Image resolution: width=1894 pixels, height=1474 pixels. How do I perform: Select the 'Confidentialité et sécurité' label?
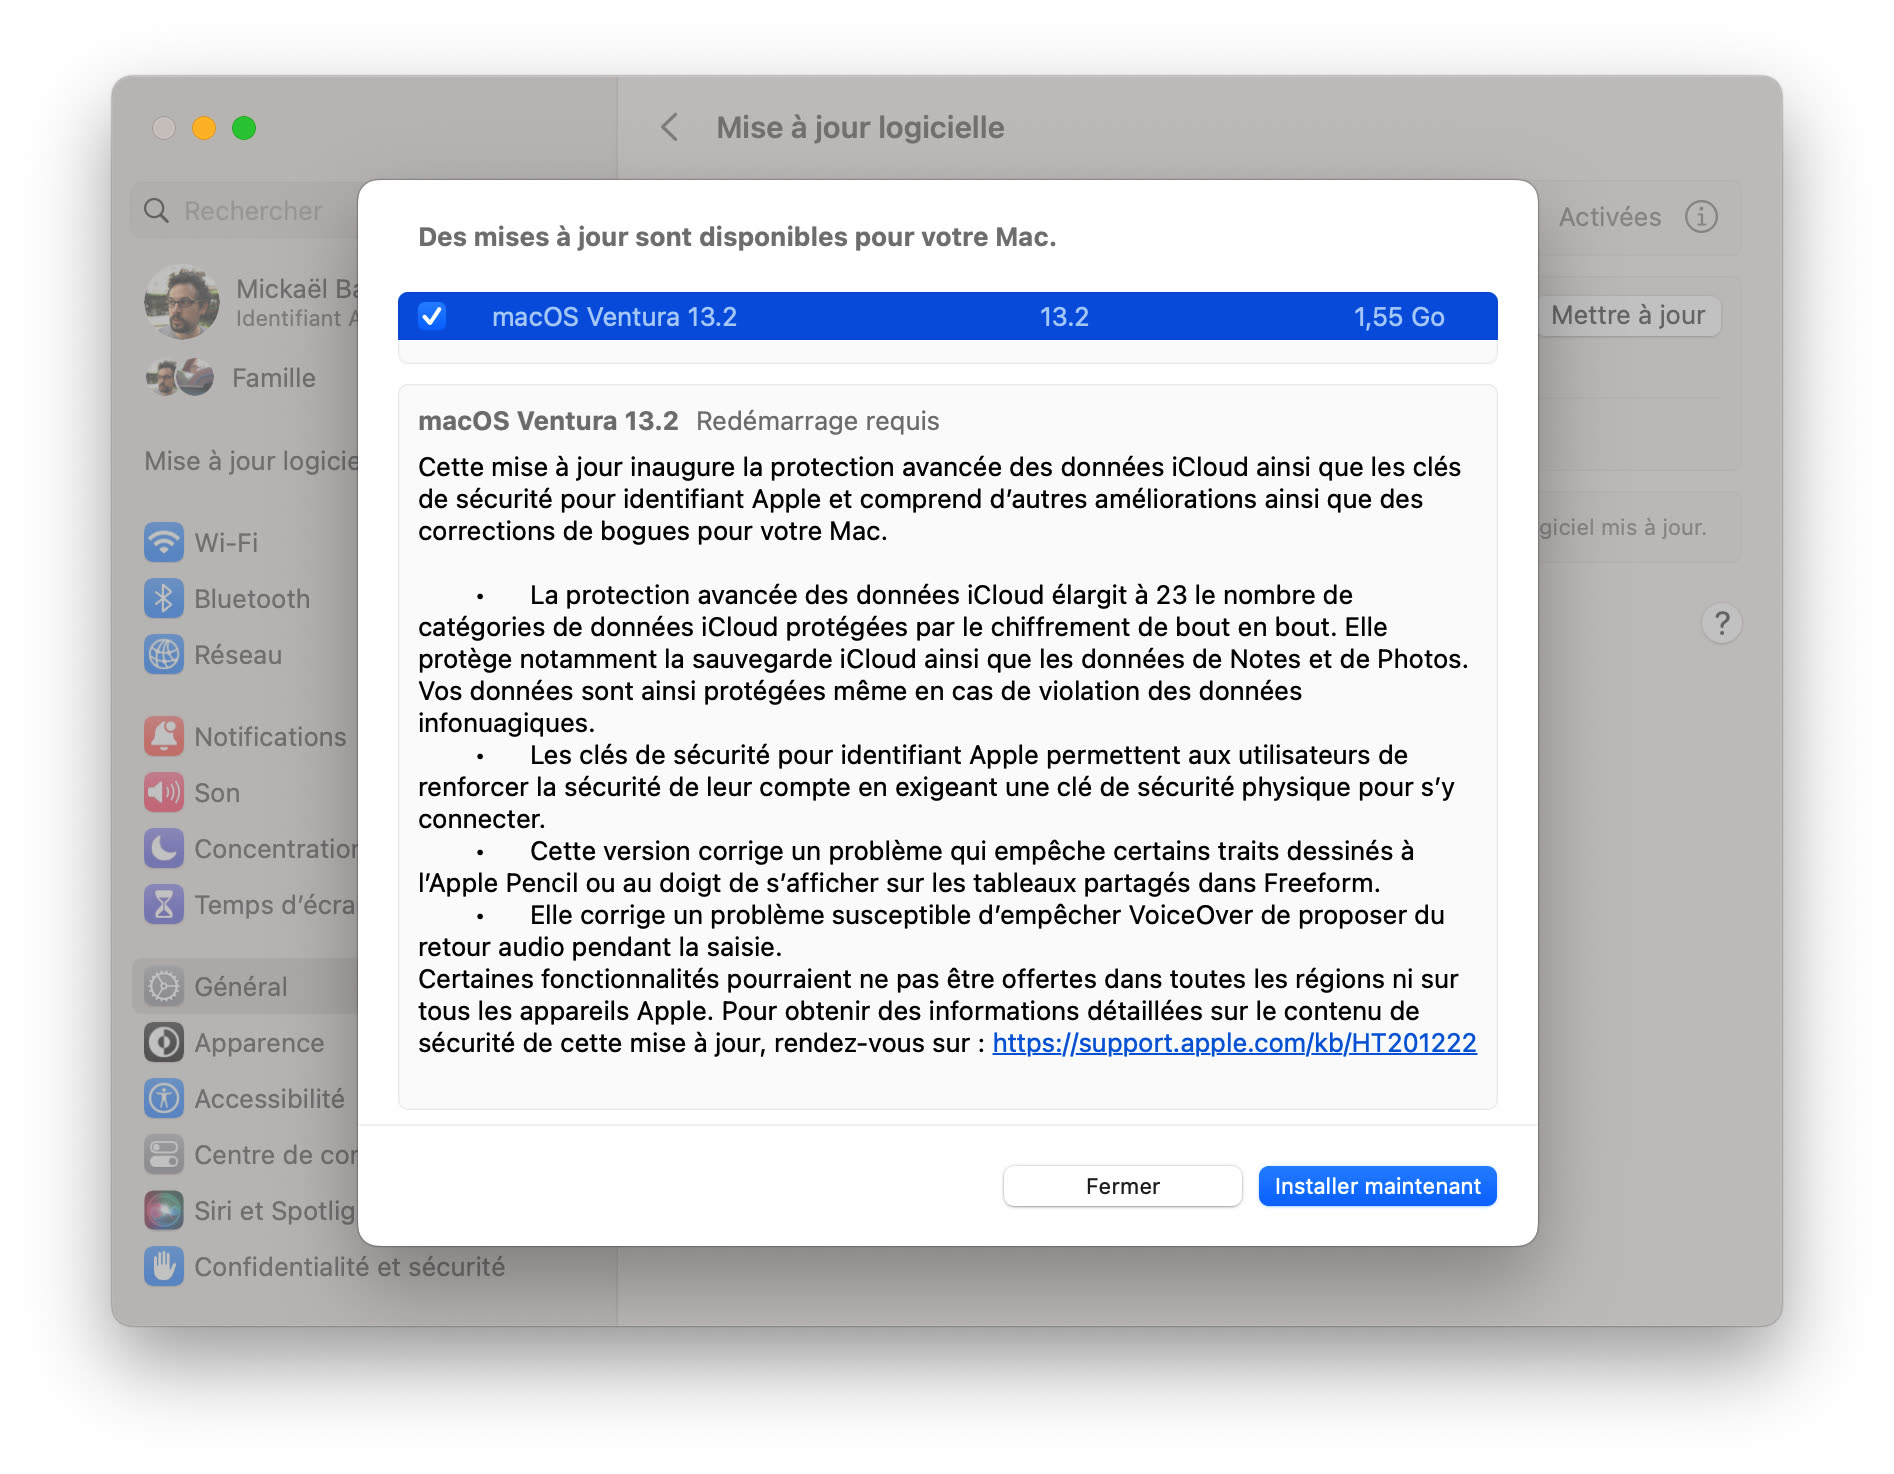pyautogui.click(x=350, y=1266)
